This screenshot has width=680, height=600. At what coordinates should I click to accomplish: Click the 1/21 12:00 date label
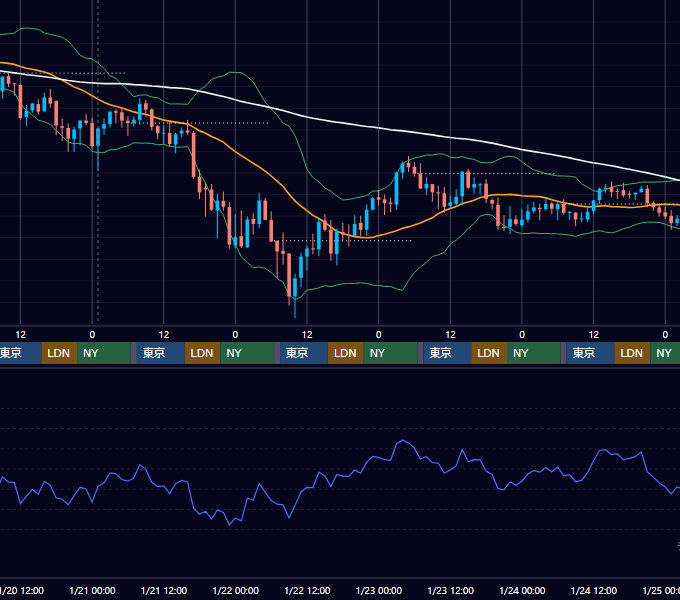163,590
